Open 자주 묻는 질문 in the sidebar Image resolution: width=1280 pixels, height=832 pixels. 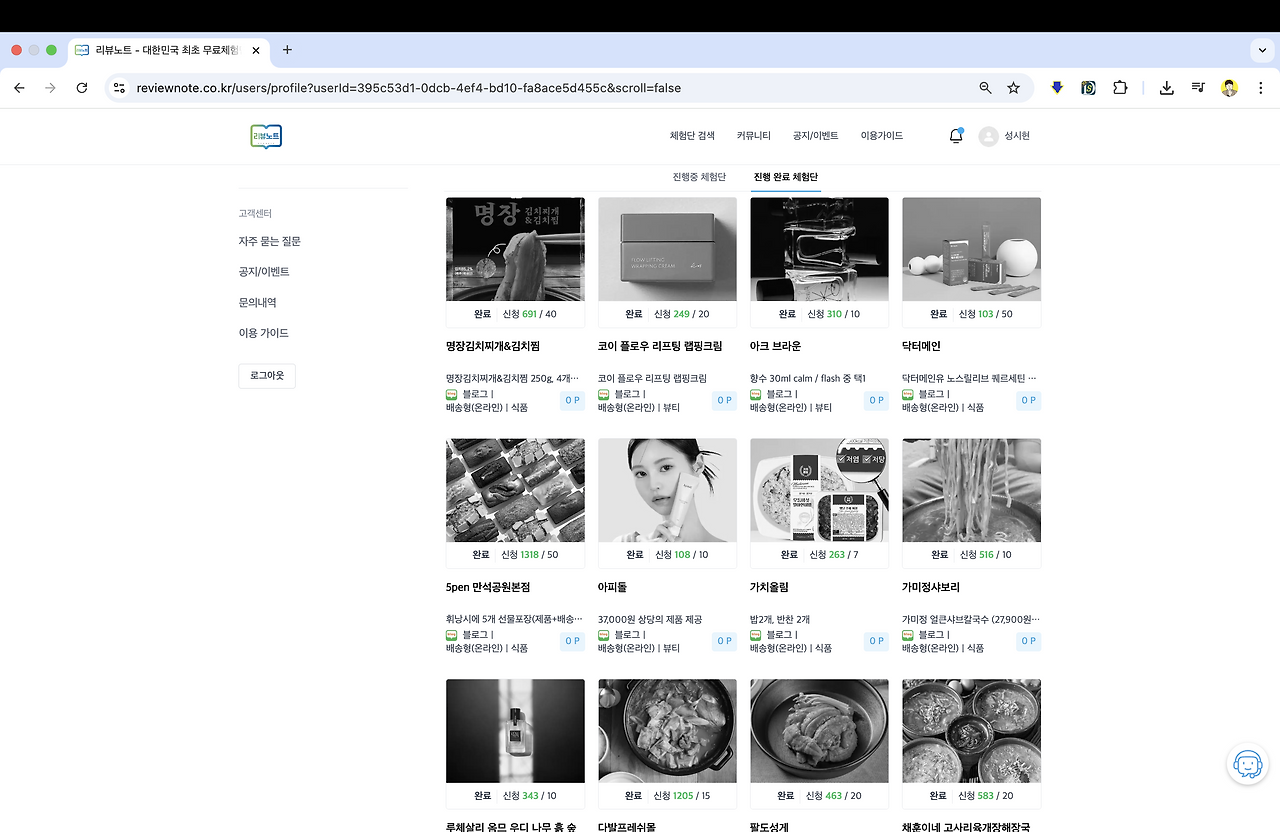pyautogui.click(x=269, y=241)
